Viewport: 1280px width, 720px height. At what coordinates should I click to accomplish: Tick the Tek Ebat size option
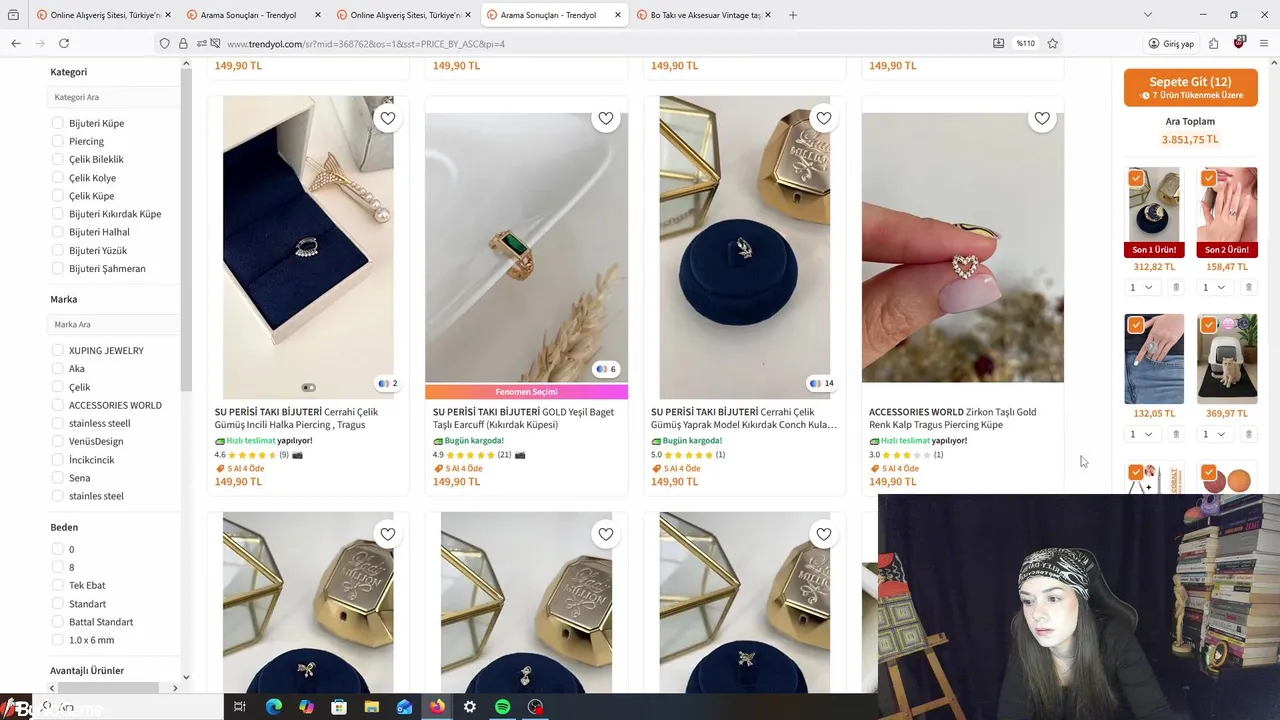tap(58, 585)
